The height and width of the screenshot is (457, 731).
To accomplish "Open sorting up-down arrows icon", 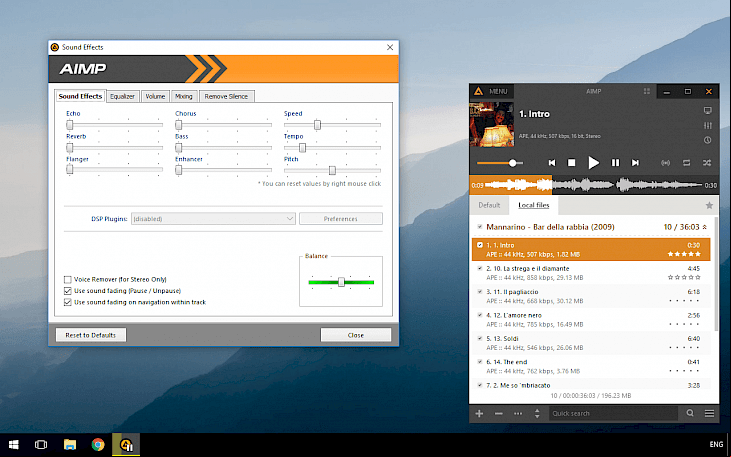I will [537, 413].
